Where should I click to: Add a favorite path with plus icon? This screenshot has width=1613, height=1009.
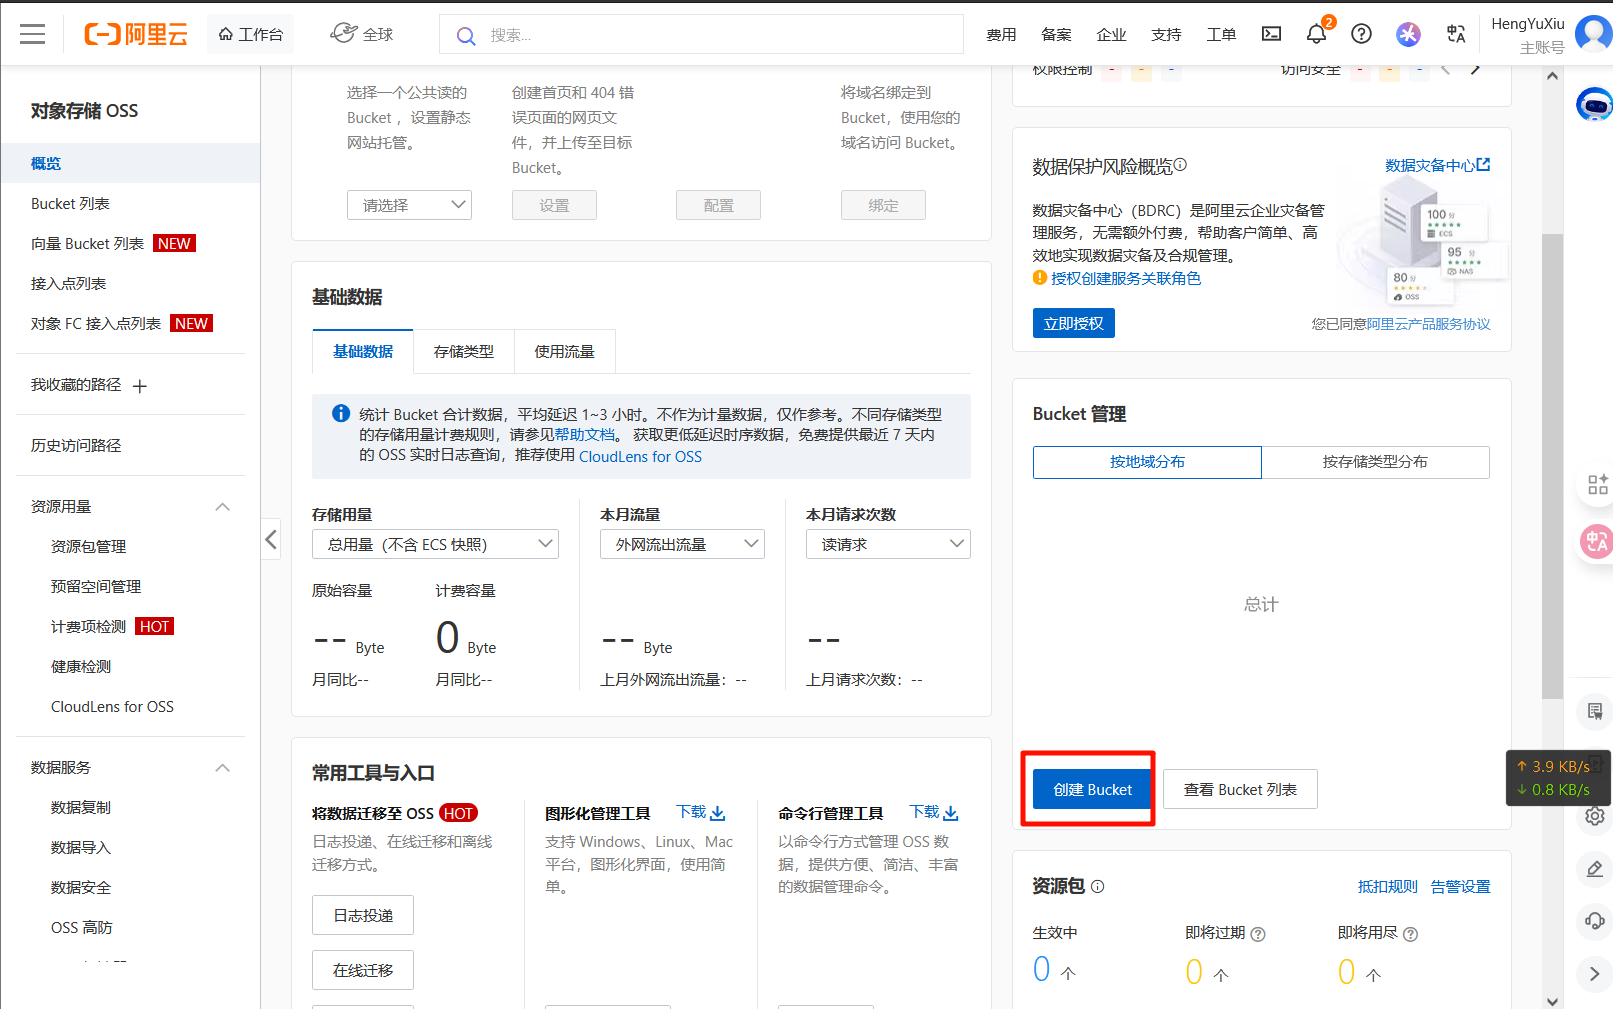pos(140,386)
